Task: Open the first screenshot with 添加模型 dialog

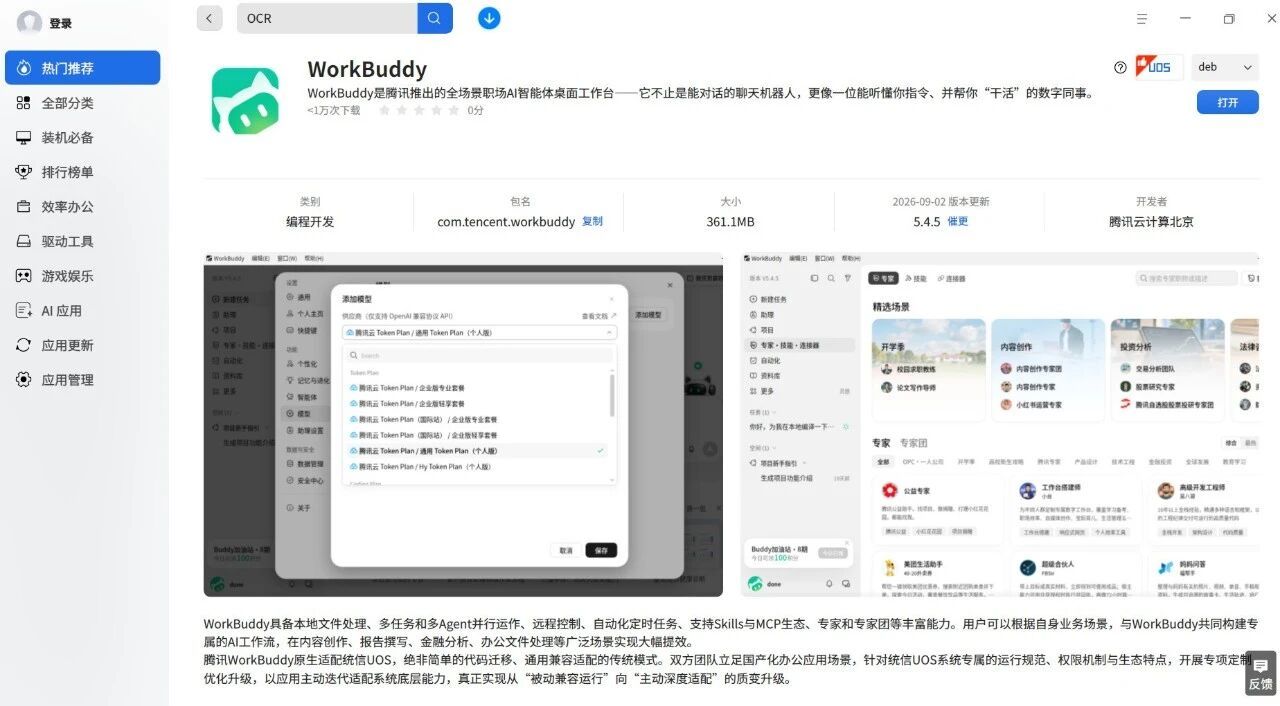Action: 463,424
